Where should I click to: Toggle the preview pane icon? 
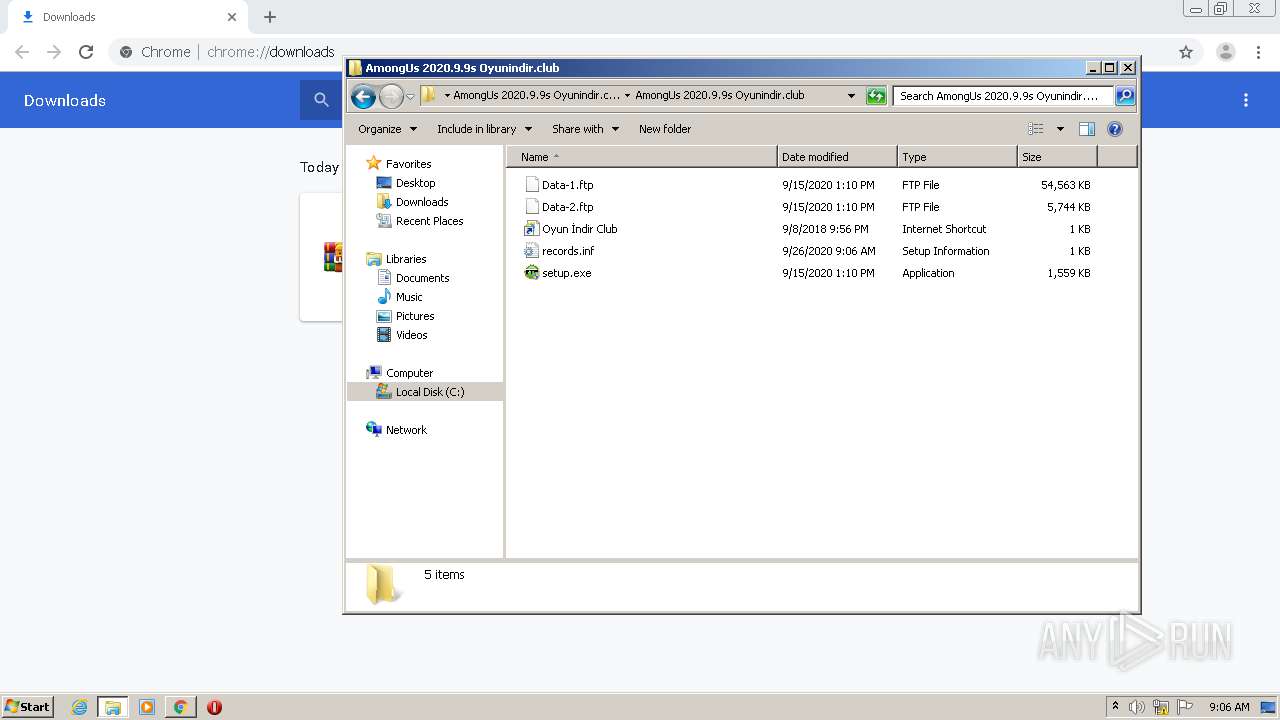pos(1087,129)
